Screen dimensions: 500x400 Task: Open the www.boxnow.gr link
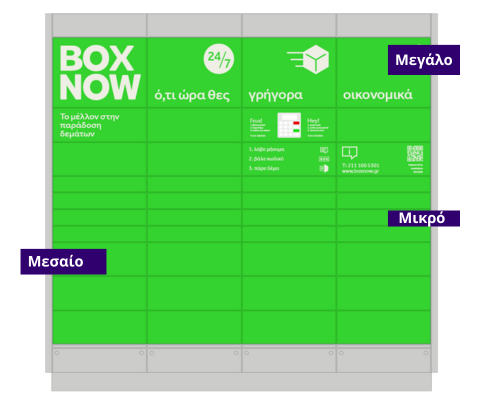coord(360,171)
